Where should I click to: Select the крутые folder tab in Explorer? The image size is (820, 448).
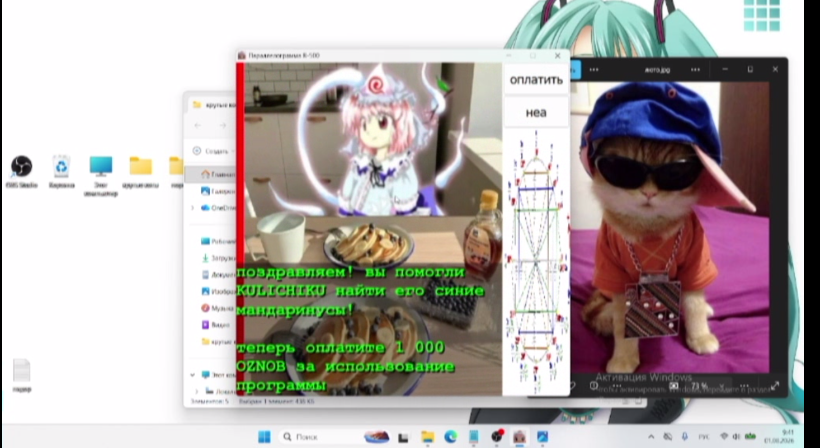(x=212, y=105)
